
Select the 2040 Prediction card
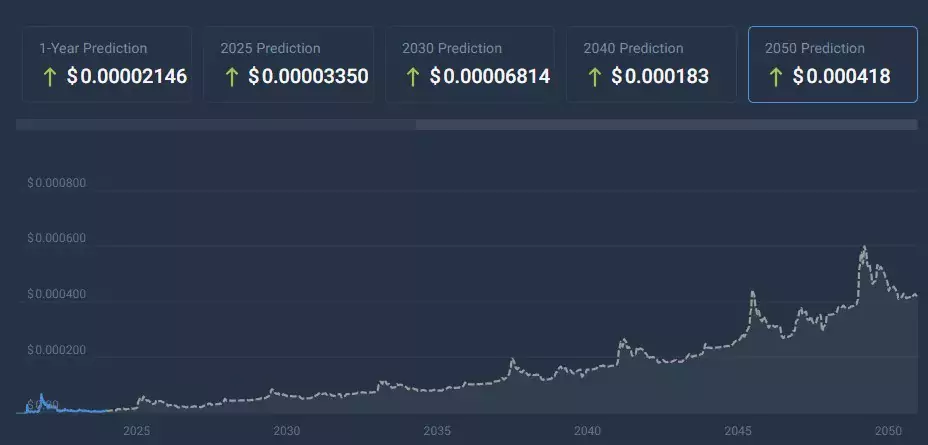tap(651, 65)
